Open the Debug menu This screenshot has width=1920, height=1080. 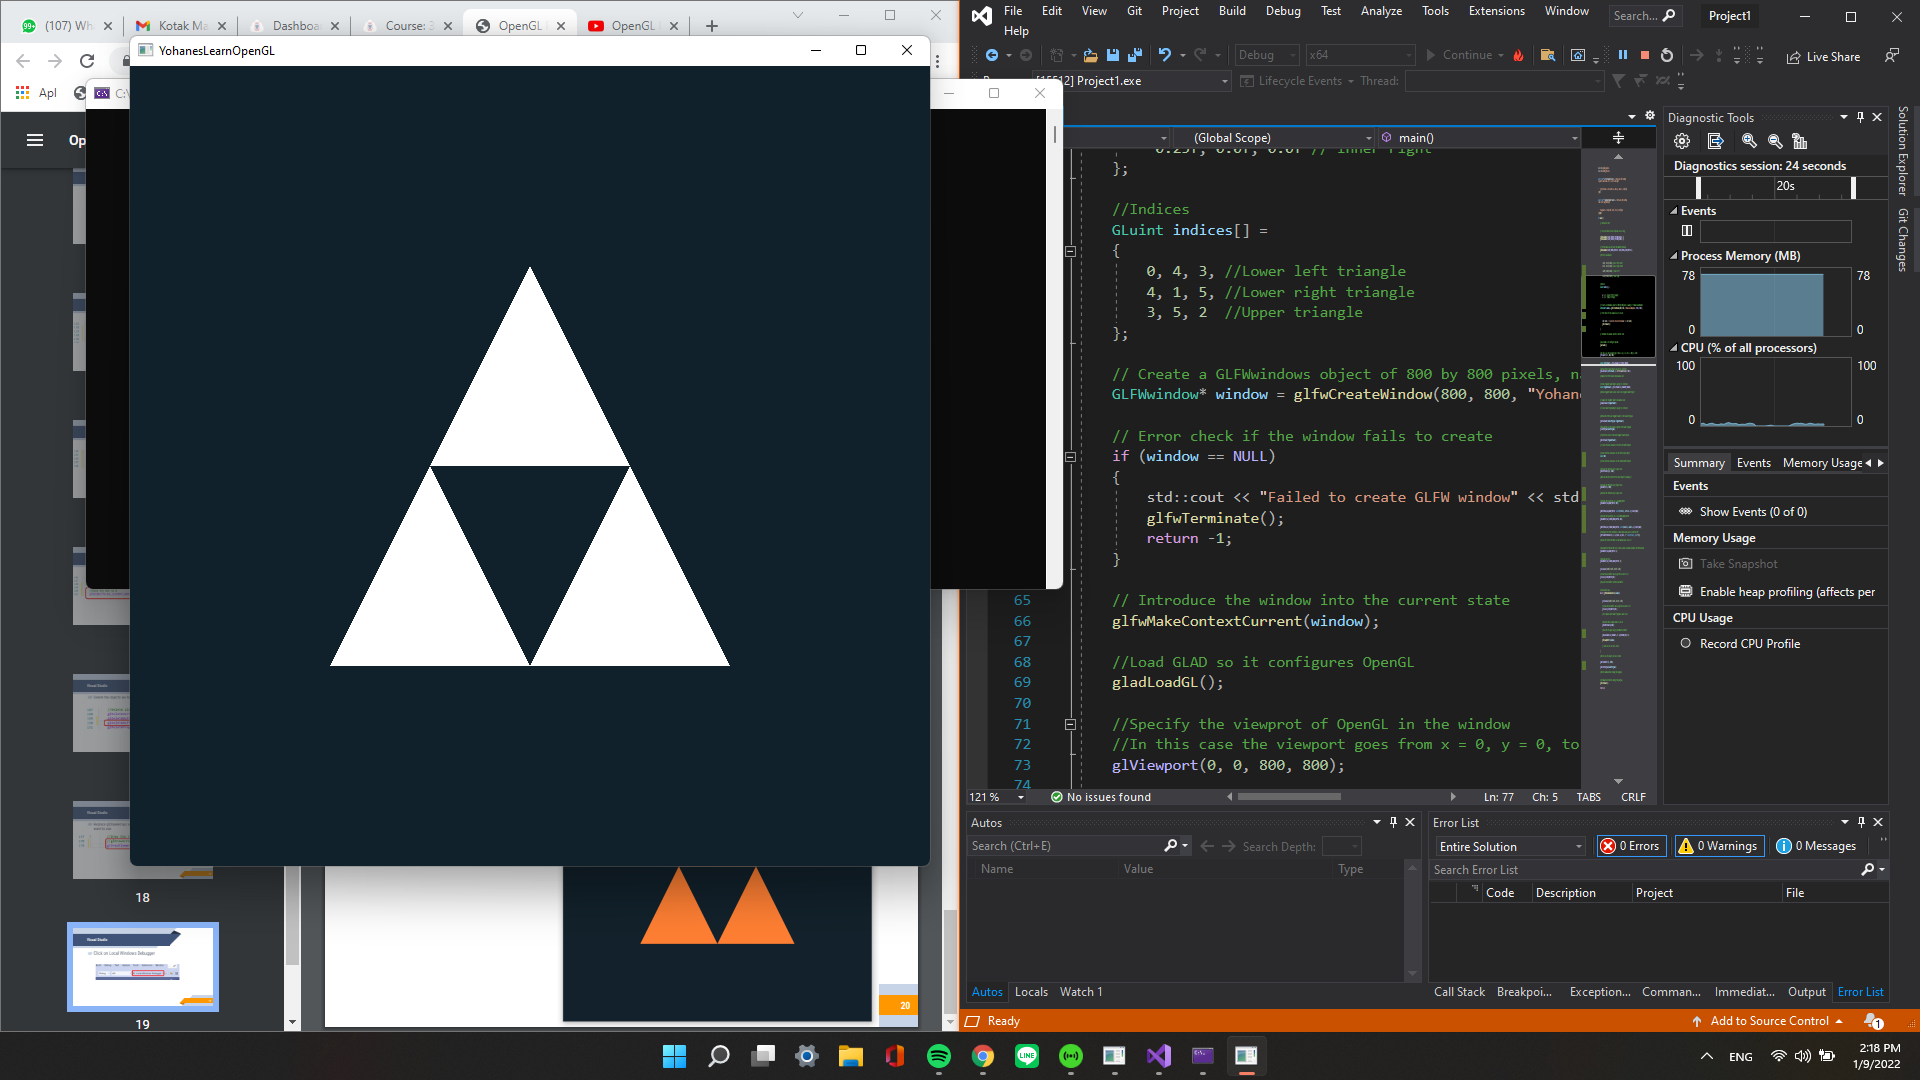click(x=1283, y=11)
